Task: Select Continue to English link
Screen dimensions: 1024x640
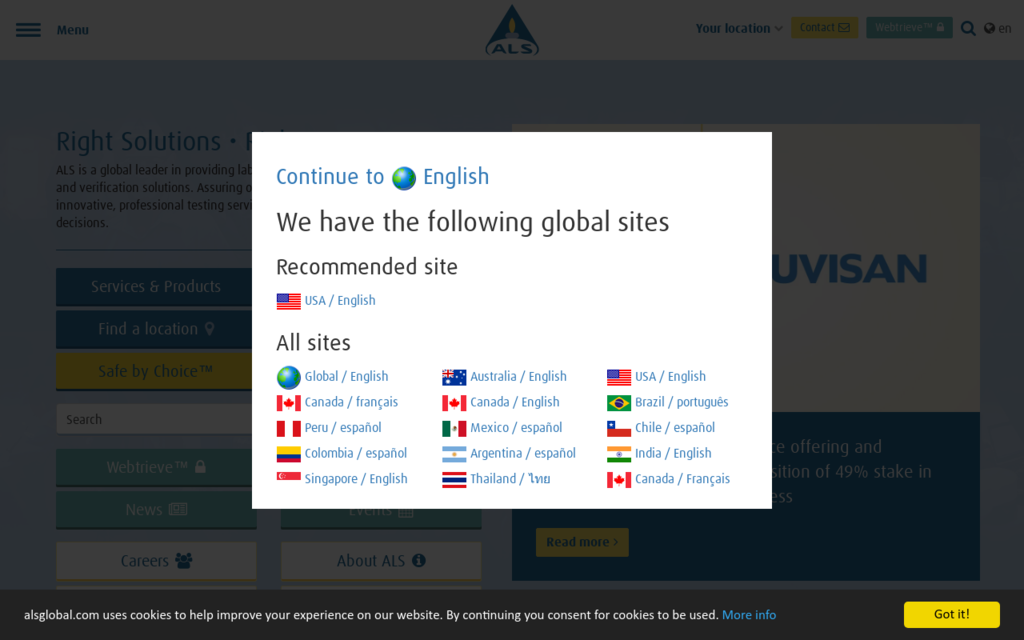Action: 382,177
